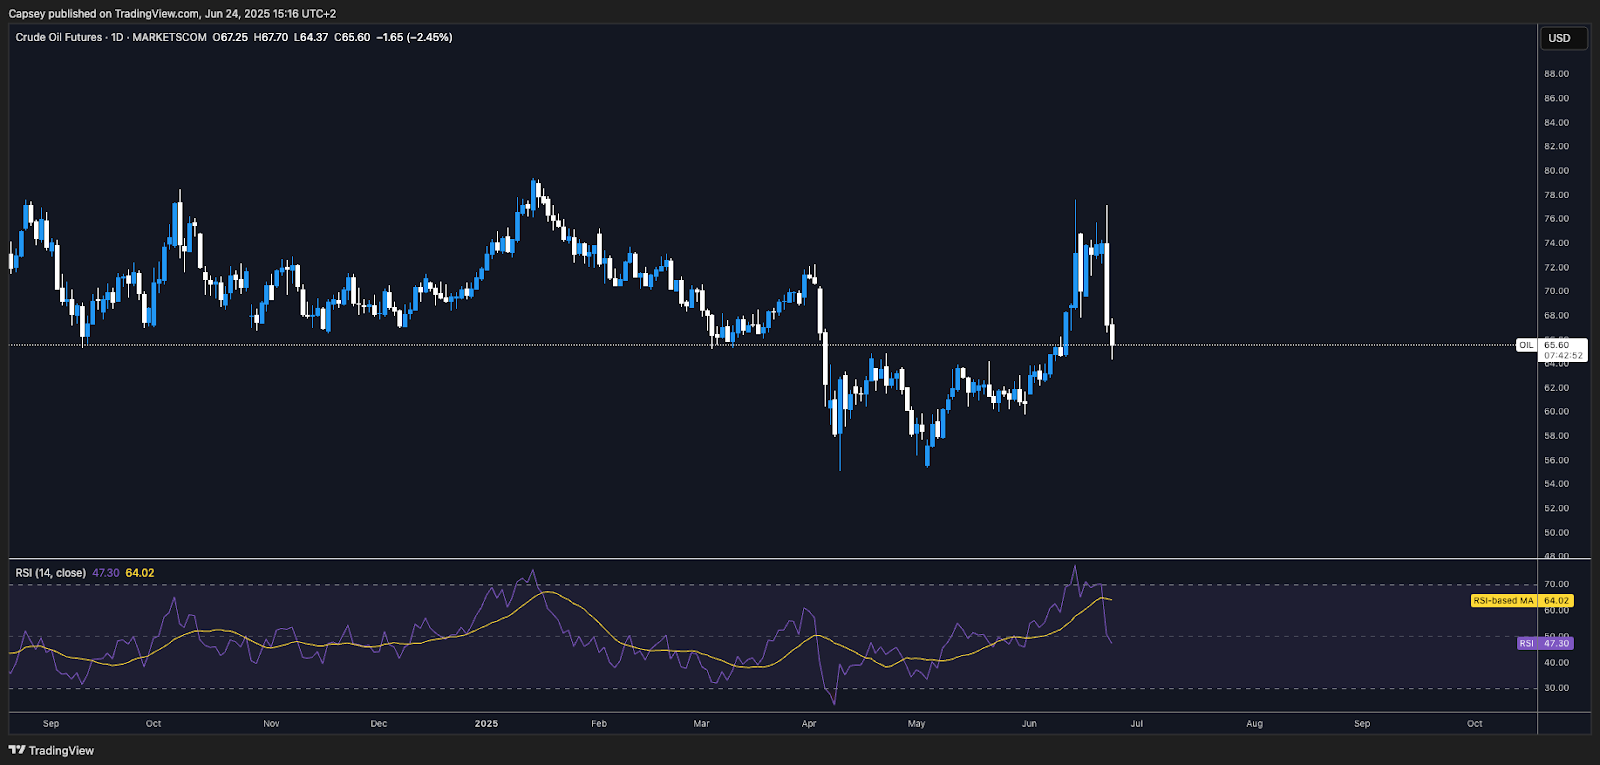This screenshot has width=1600, height=765.
Task: Click the 2025 label on time axis
Action: [486, 723]
